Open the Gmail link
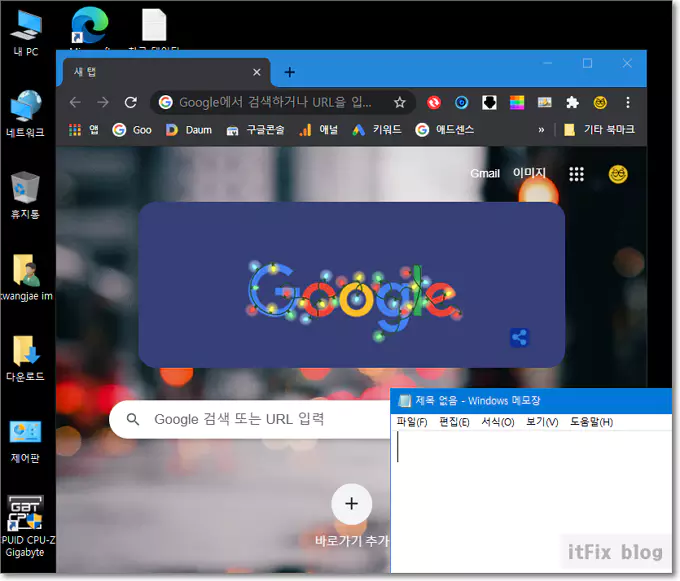The height and width of the screenshot is (581, 680). [x=485, y=173]
